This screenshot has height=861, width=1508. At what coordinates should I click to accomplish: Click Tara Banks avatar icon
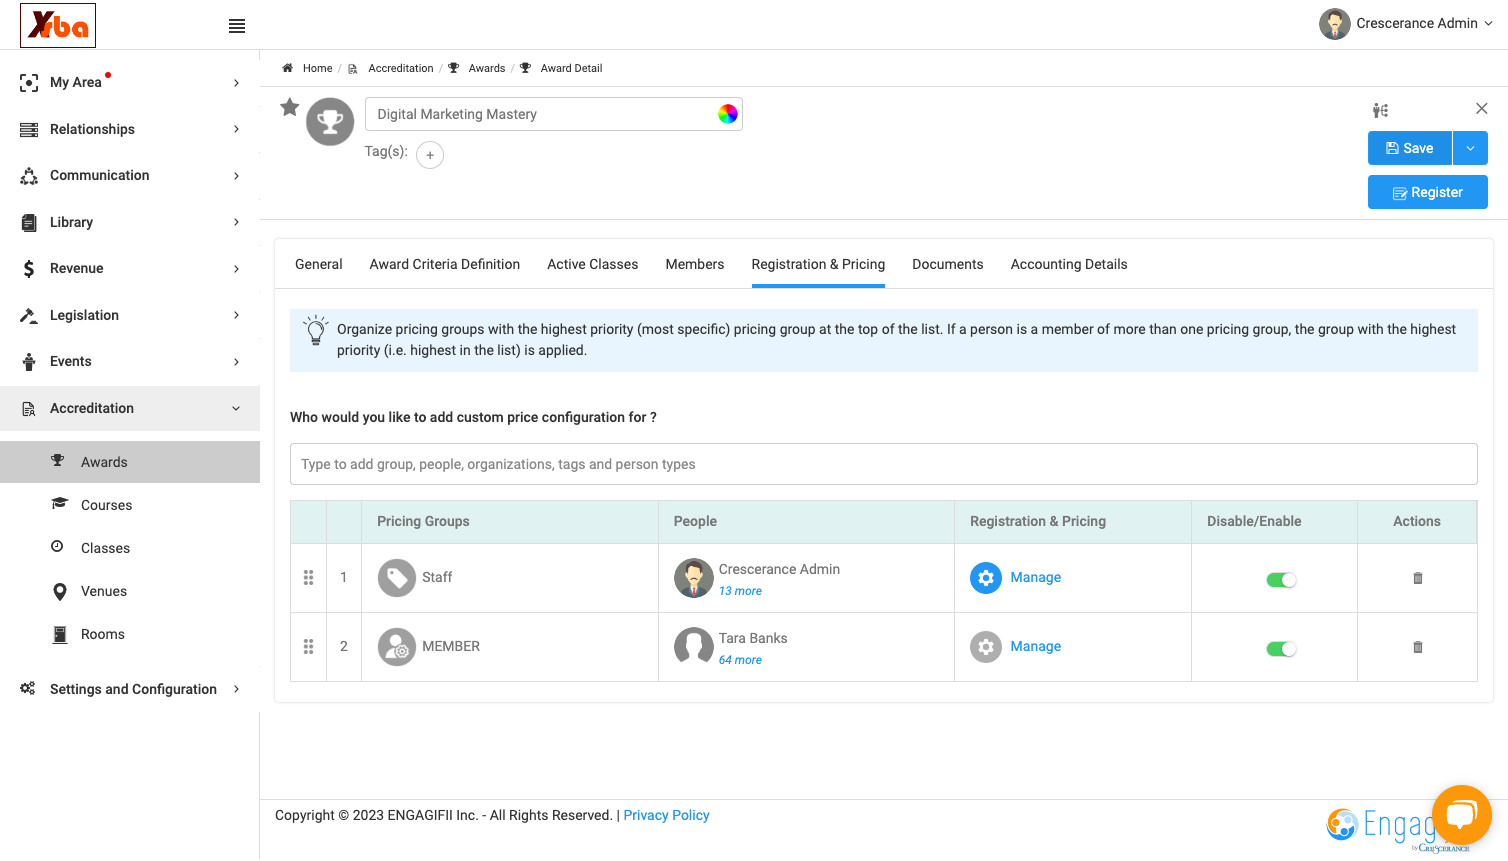[x=694, y=647]
